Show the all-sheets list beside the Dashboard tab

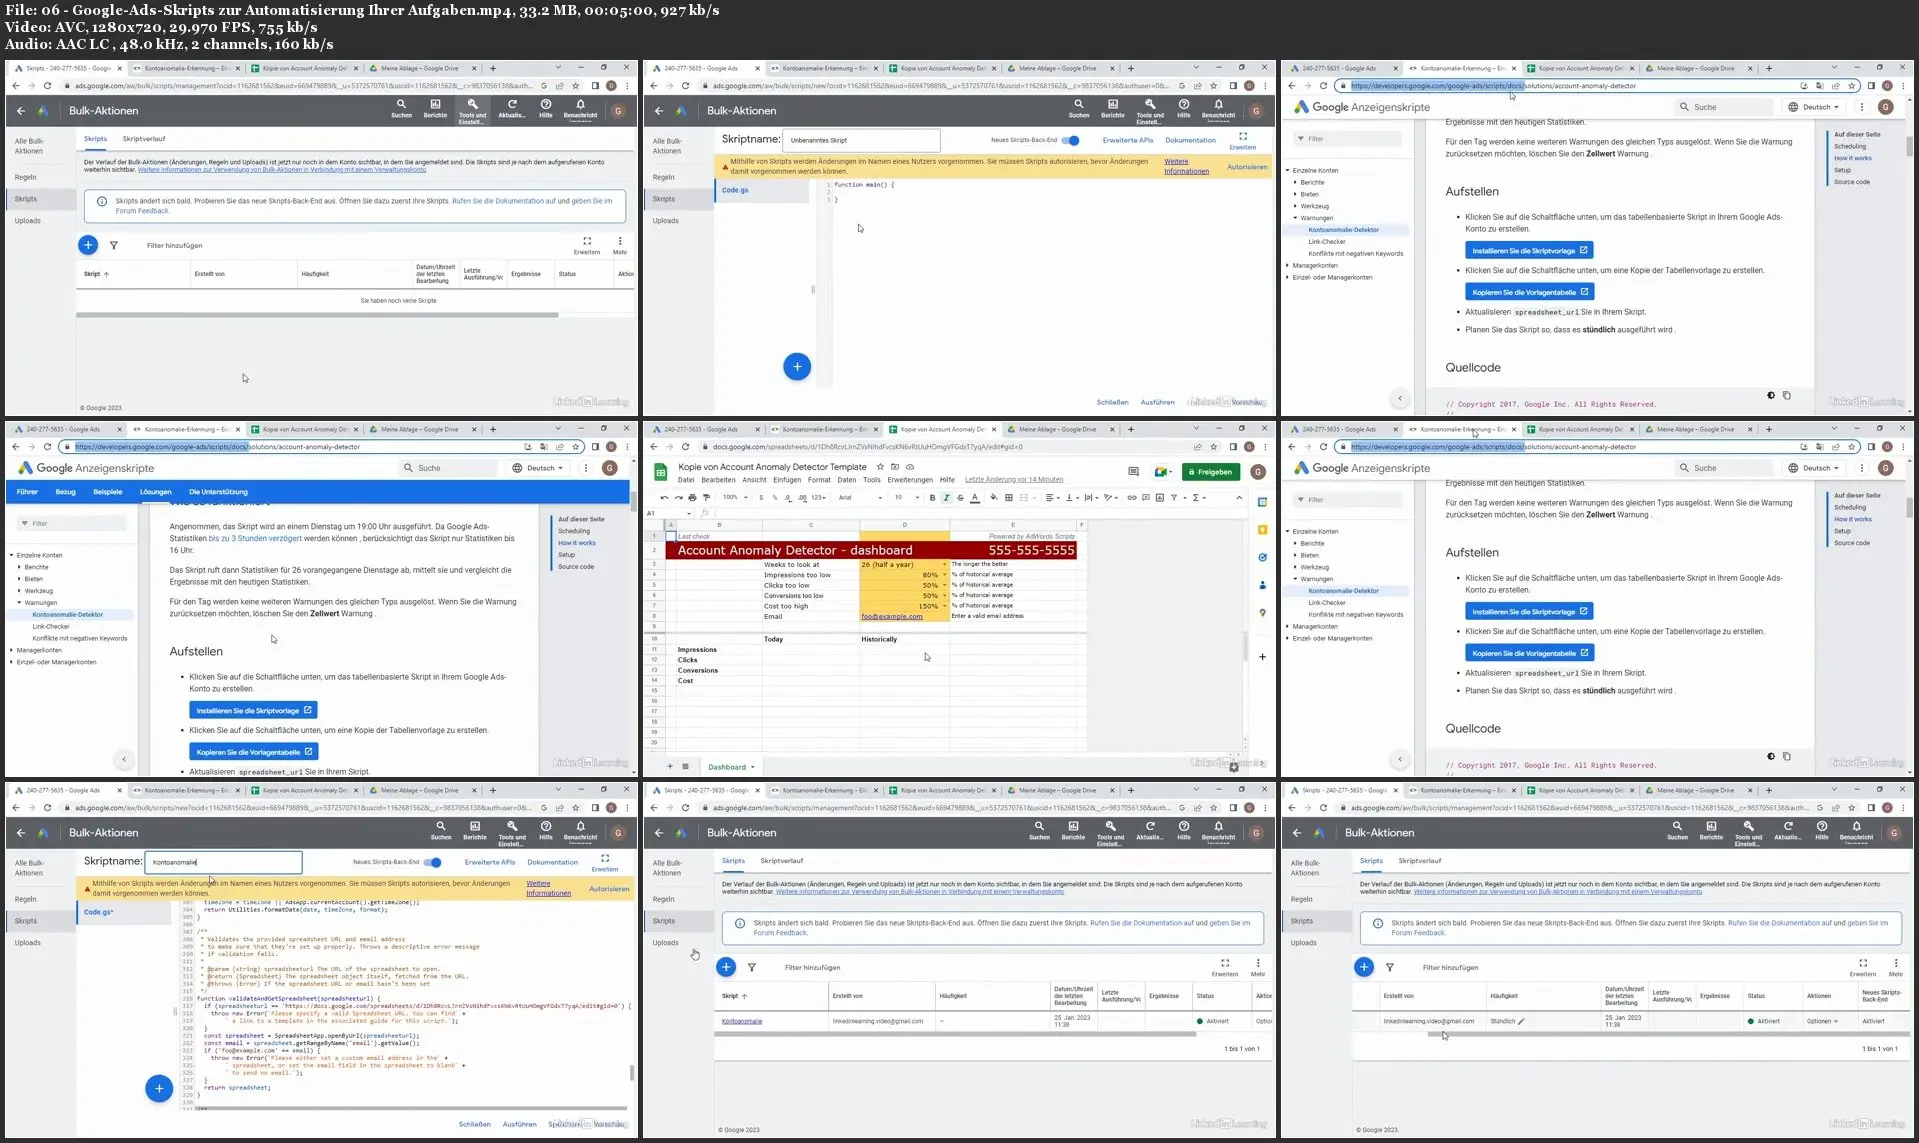click(x=685, y=767)
